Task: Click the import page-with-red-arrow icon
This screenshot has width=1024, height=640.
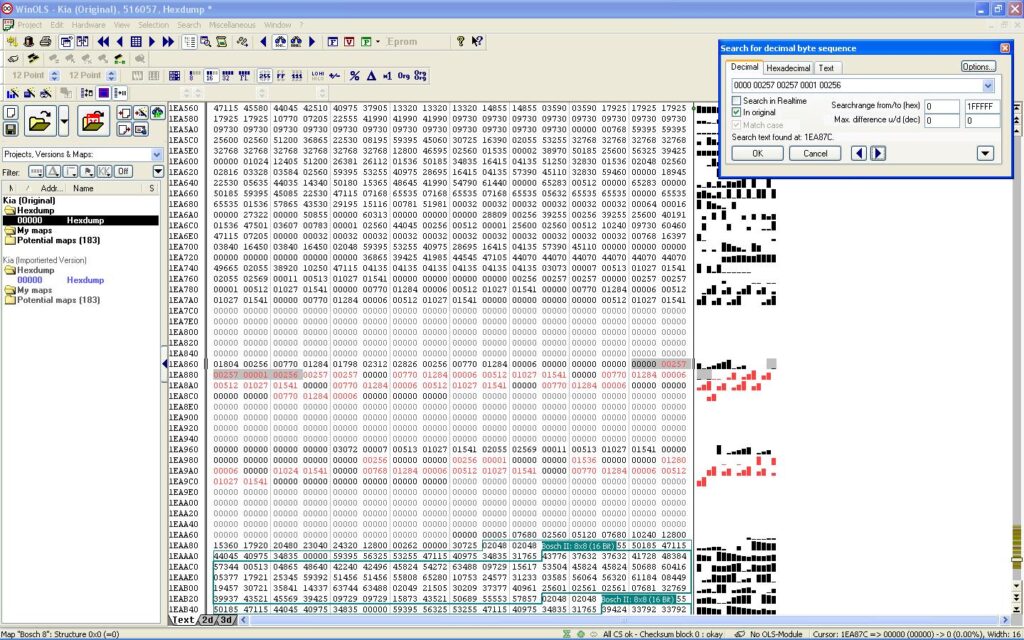Action: 124,112
